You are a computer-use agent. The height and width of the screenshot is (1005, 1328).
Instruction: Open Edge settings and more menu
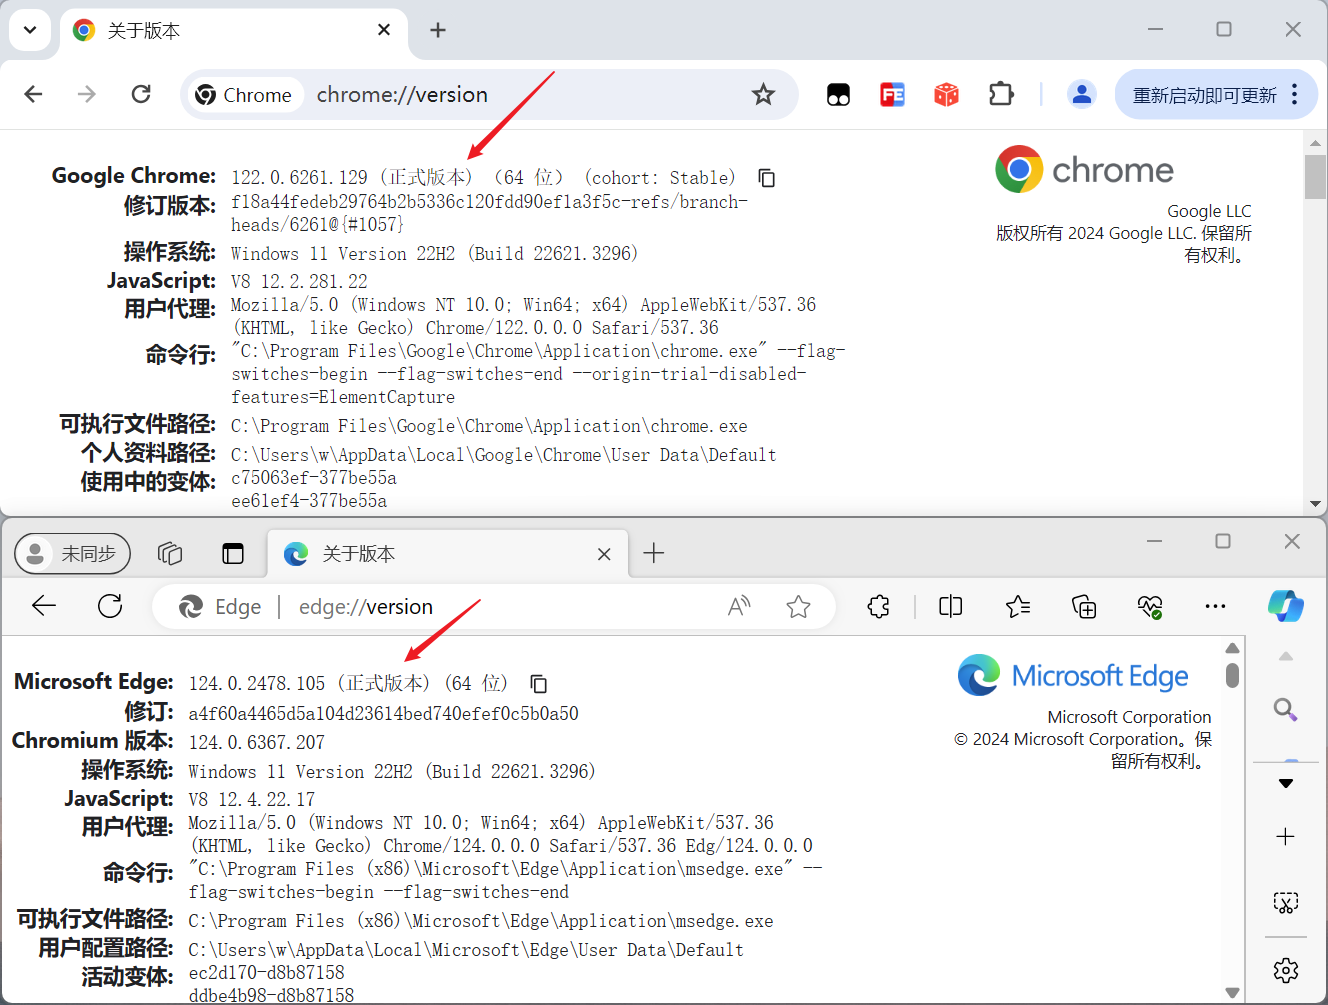pos(1215,606)
